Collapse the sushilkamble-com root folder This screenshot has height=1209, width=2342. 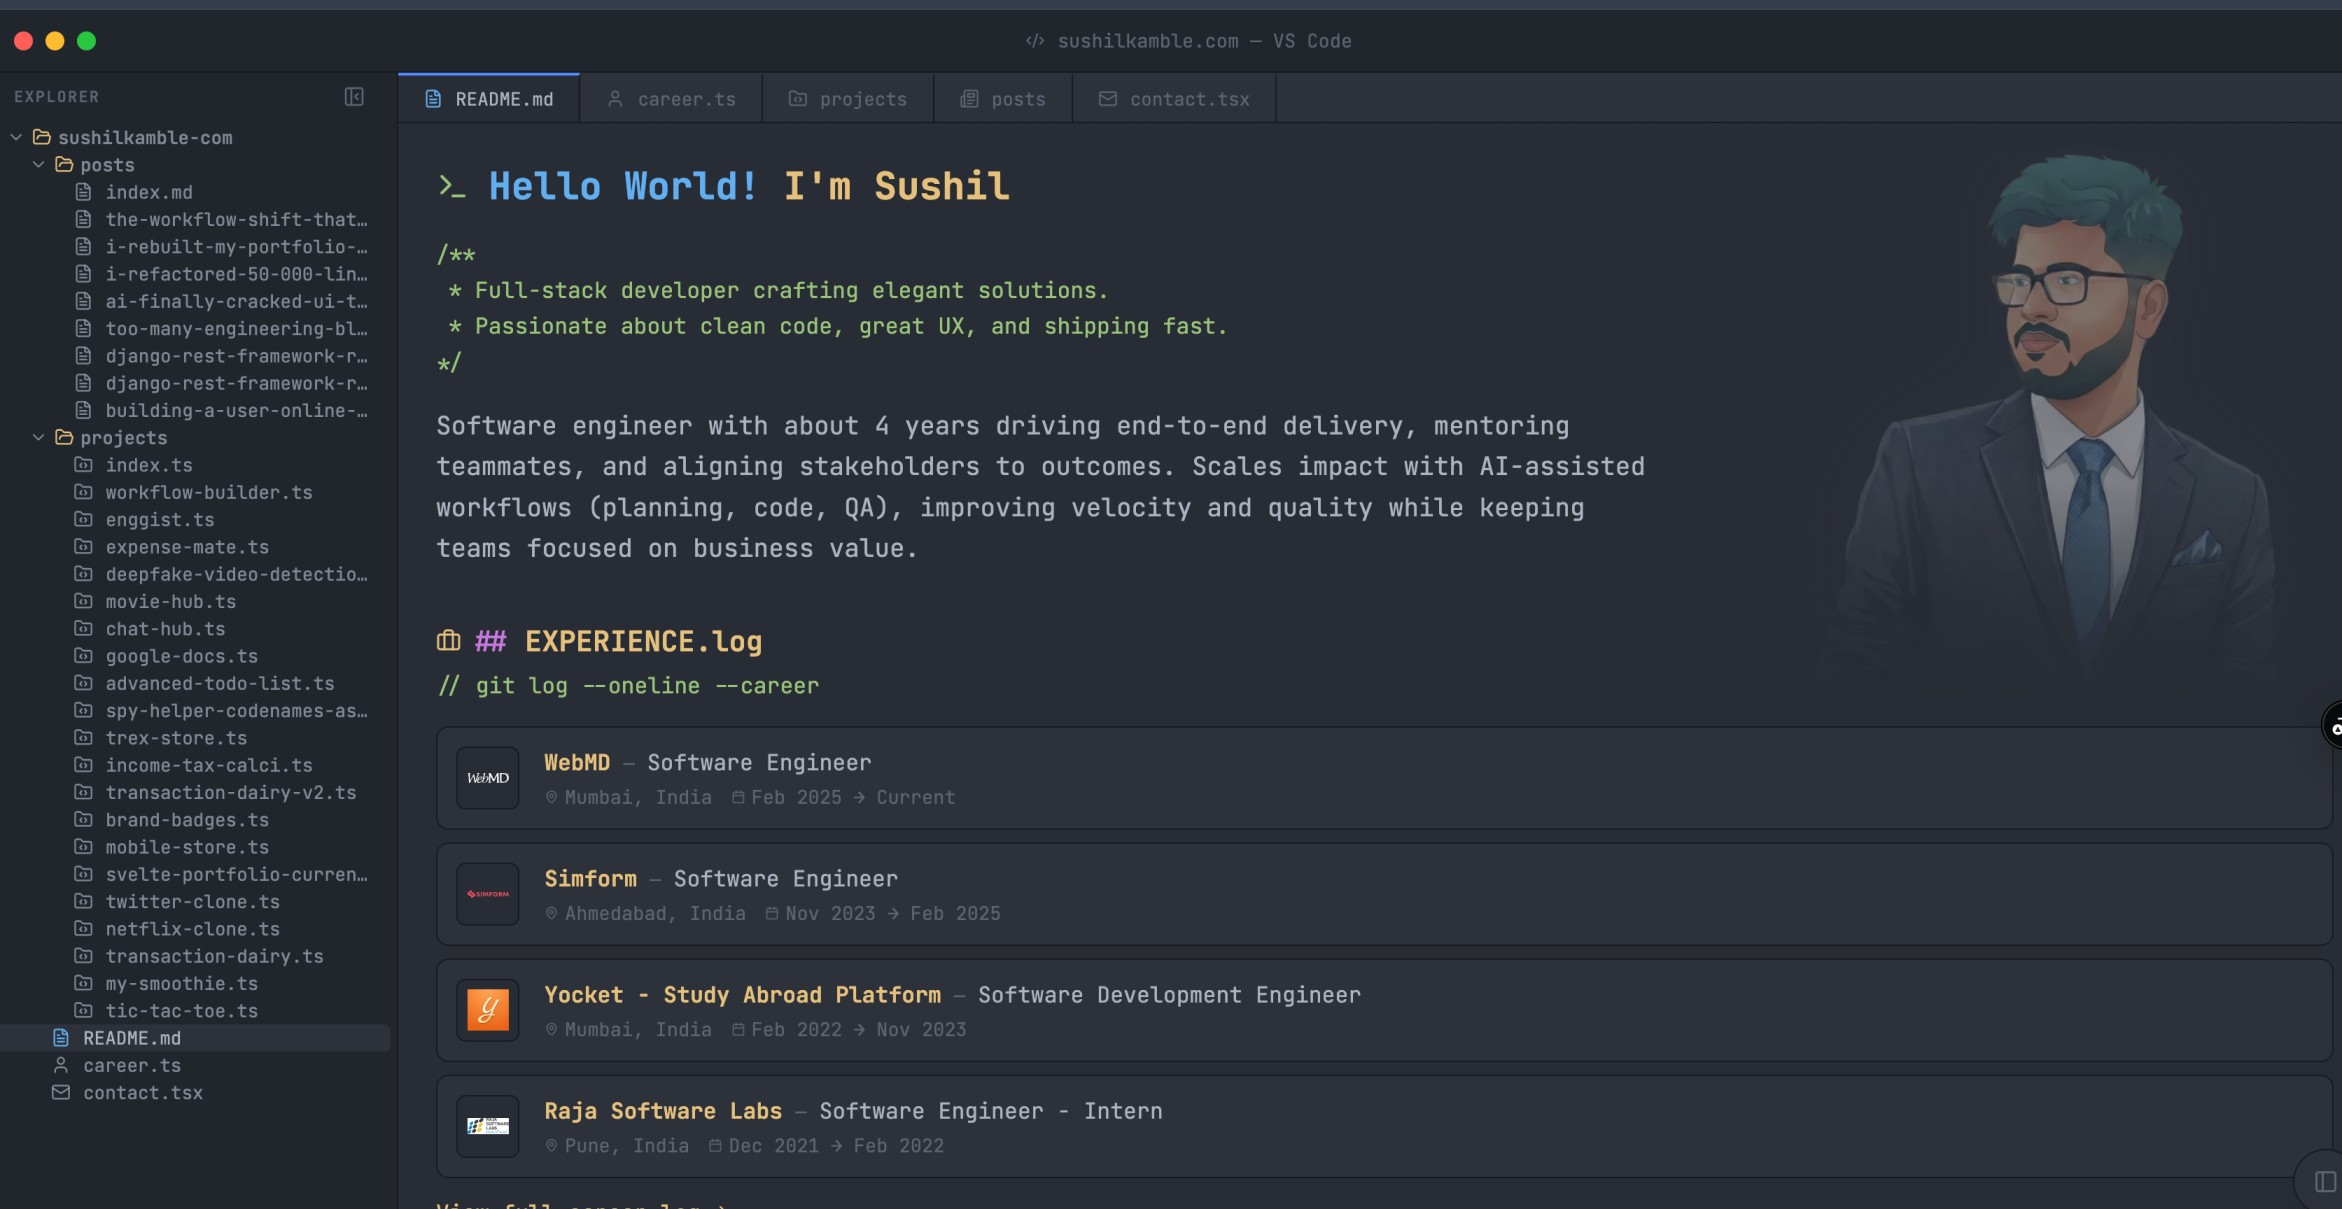coord(16,137)
